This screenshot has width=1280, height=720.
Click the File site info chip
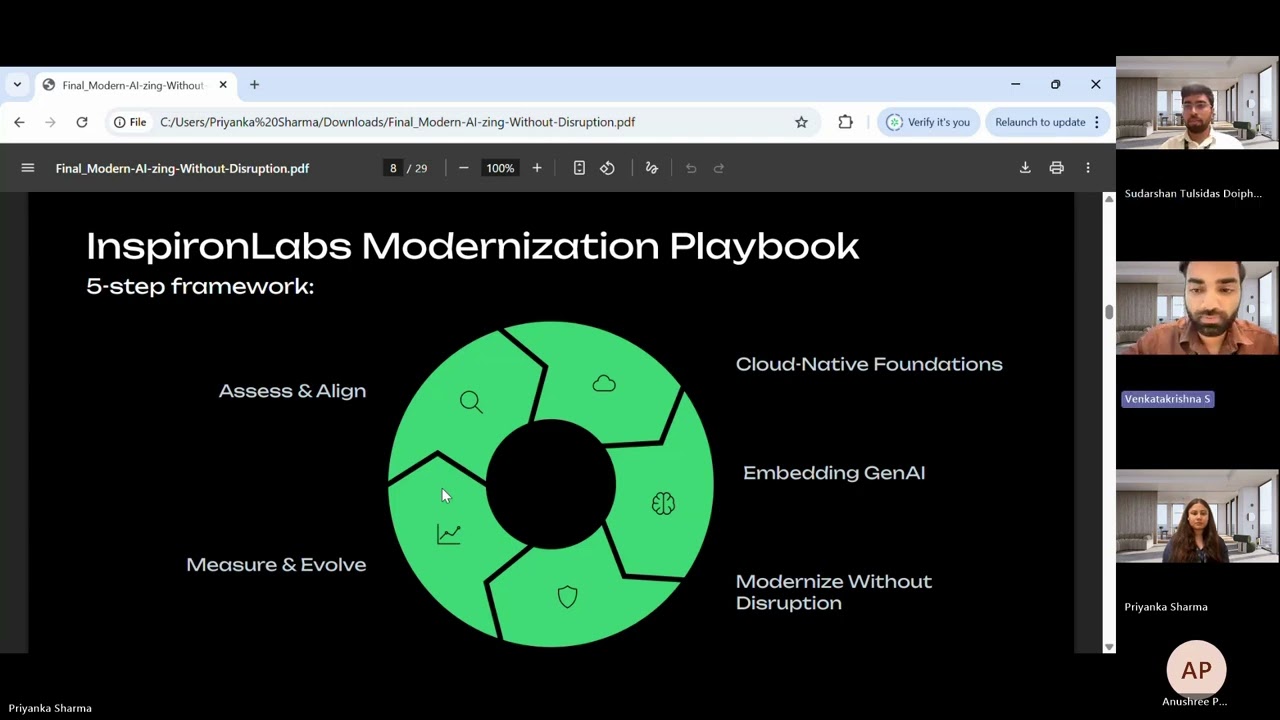[x=130, y=122]
